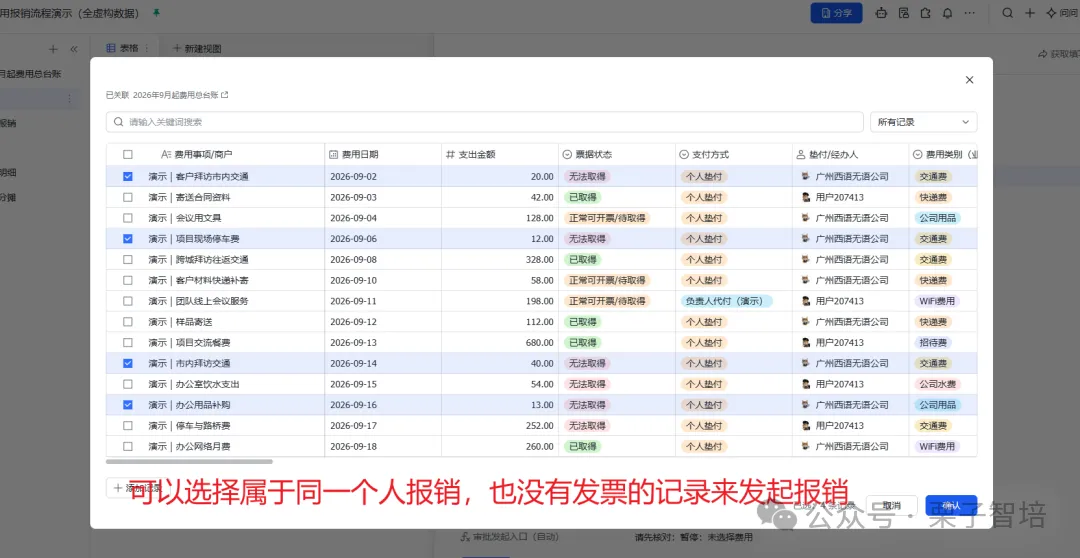Click the 260.00 amount cell
Screen dimensions: 1080x558
point(500,446)
